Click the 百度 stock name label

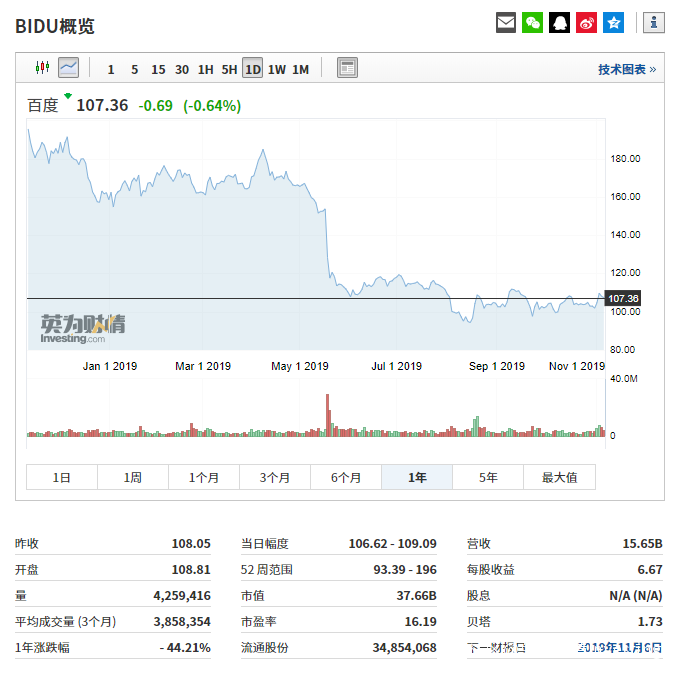tap(42, 105)
